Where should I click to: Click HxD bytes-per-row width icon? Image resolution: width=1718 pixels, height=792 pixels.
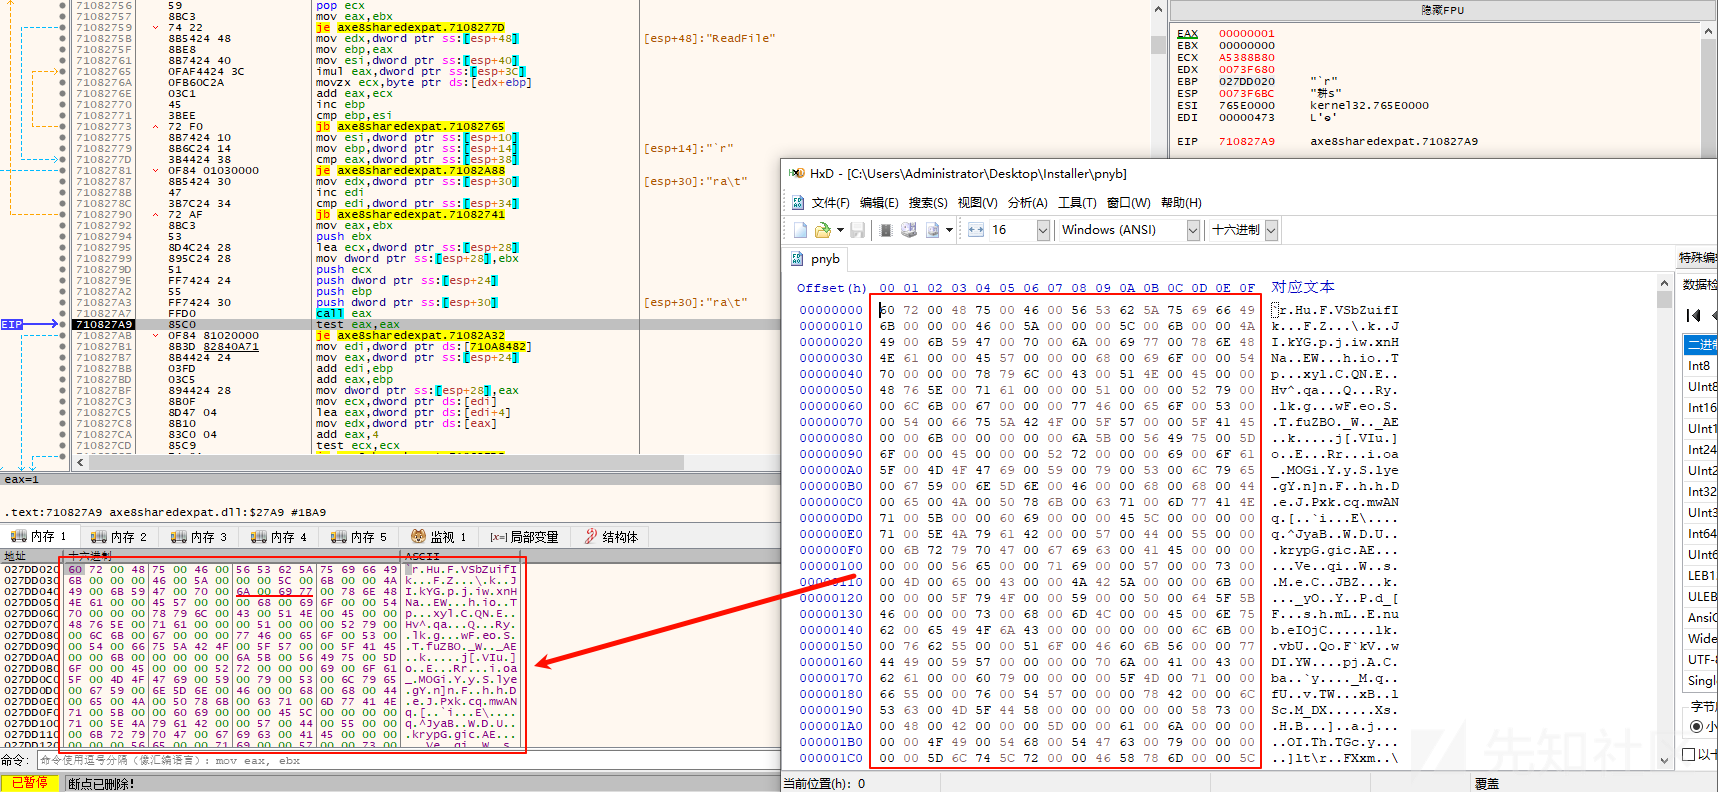pos(976,230)
